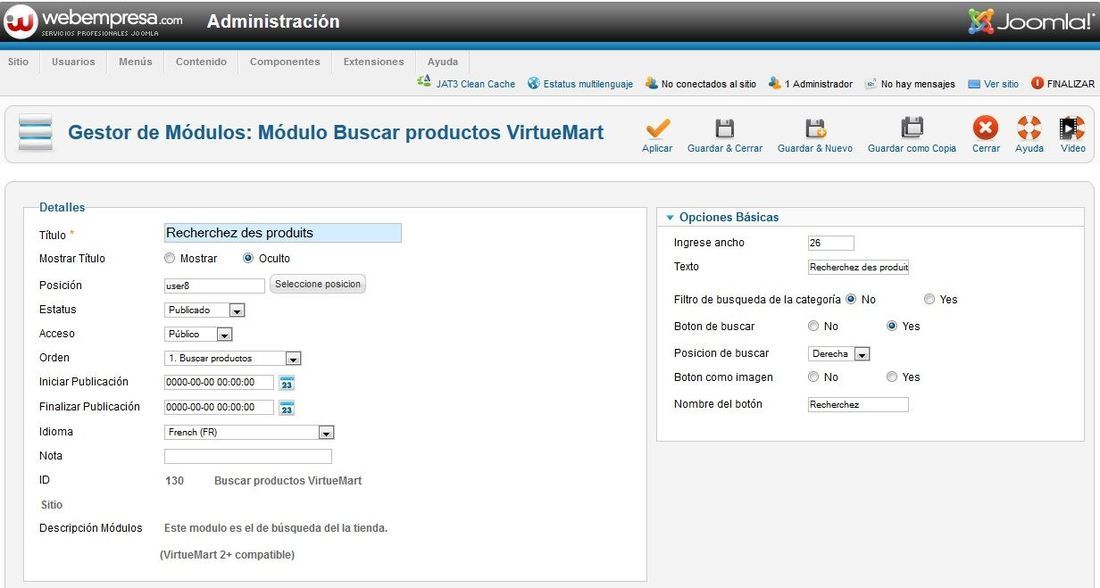Select Oculto for Mostrar Título

[x=248, y=258]
